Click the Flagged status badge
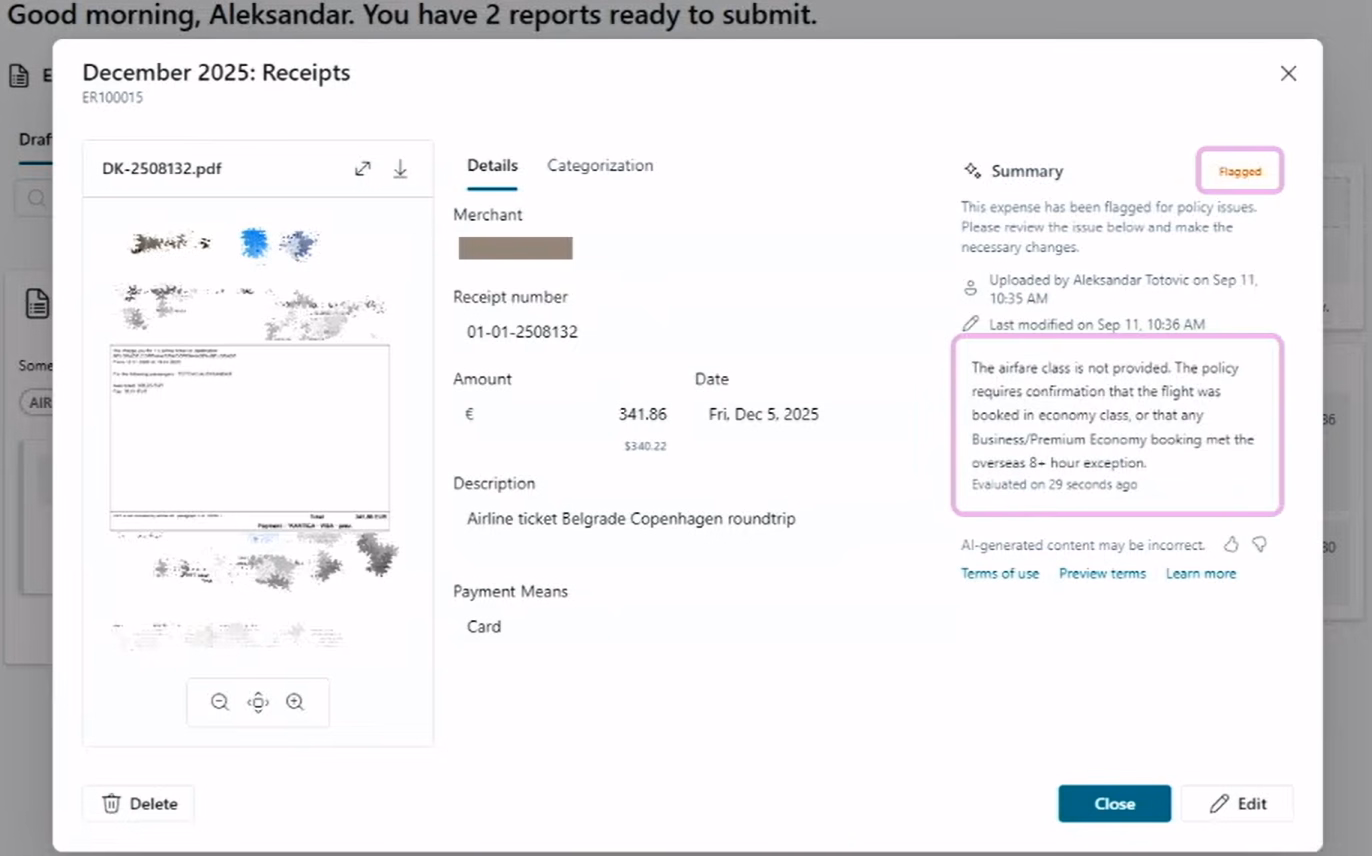1372x856 pixels. click(x=1240, y=172)
